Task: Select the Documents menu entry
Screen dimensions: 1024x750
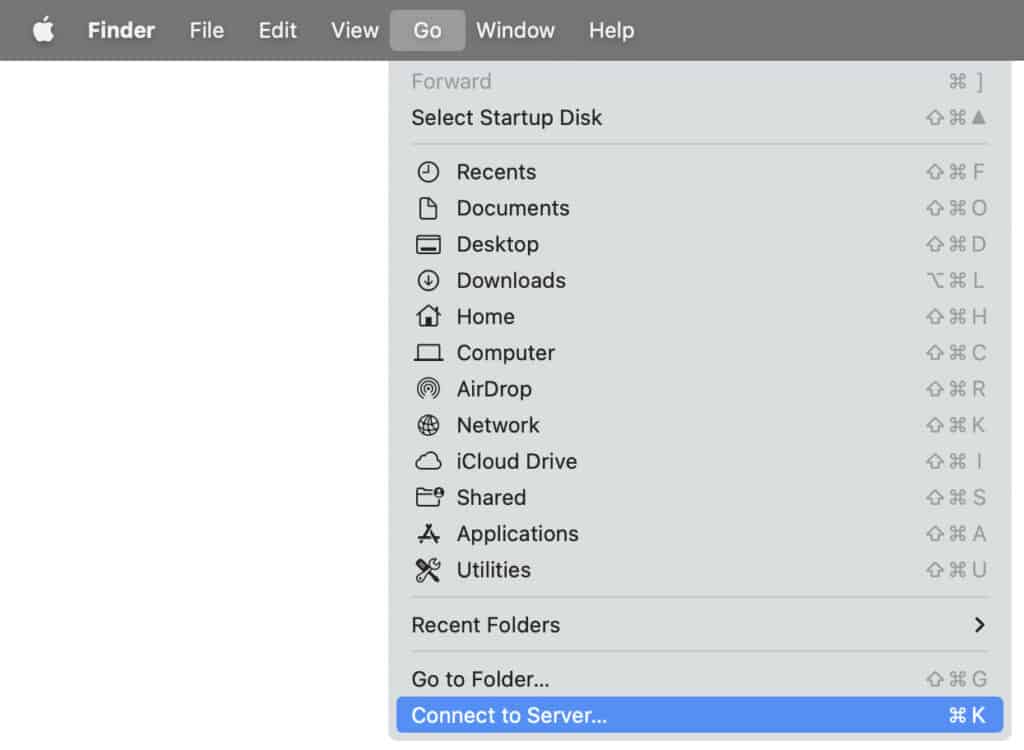Action: (x=699, y=208)
